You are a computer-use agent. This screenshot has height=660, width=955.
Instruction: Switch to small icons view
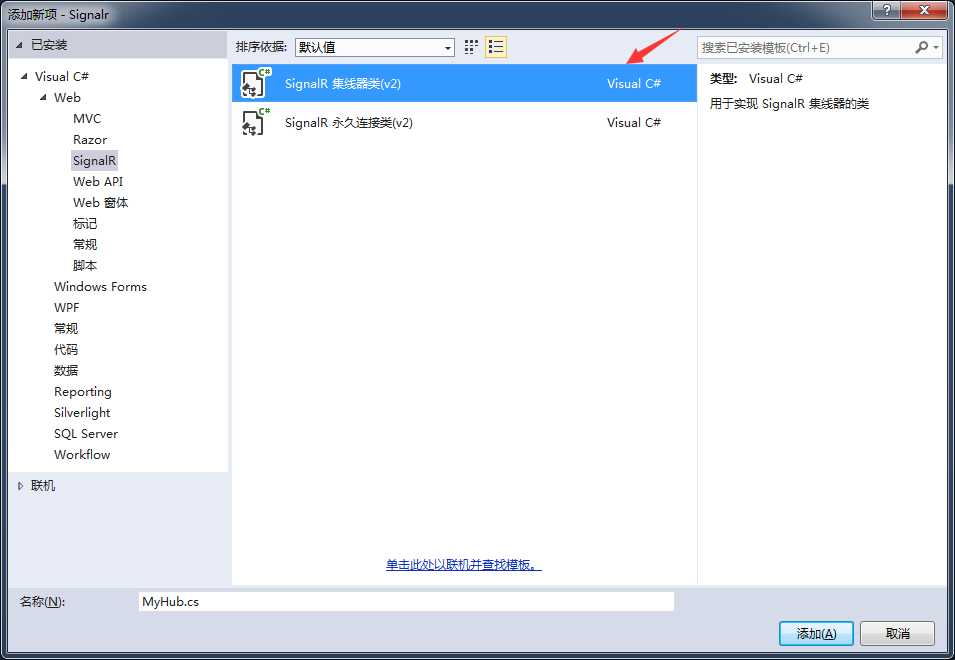coord(471,47)
